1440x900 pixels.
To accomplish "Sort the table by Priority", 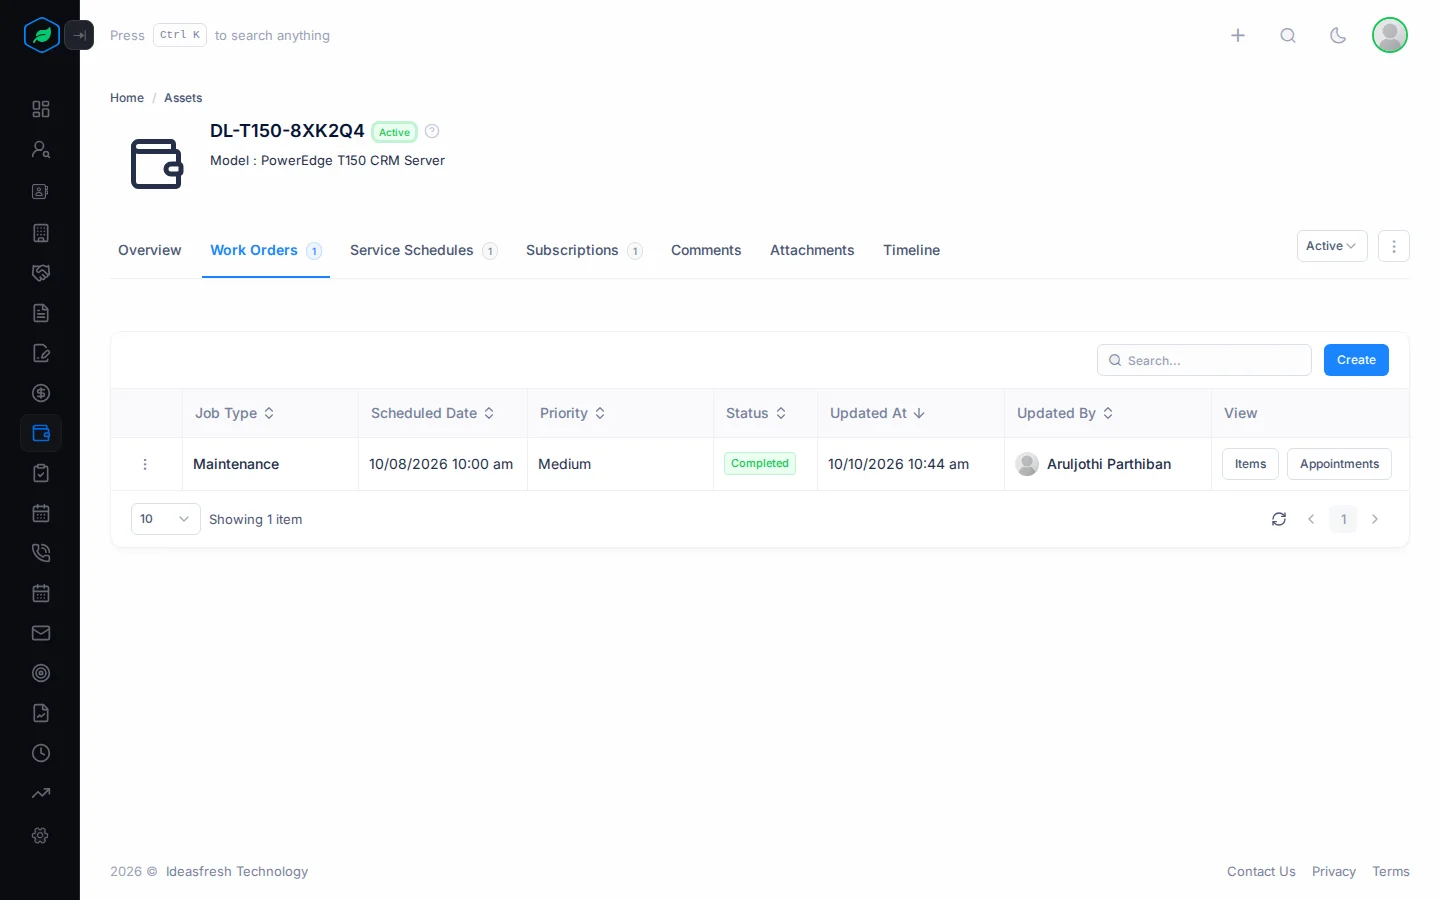I will 573,413.
